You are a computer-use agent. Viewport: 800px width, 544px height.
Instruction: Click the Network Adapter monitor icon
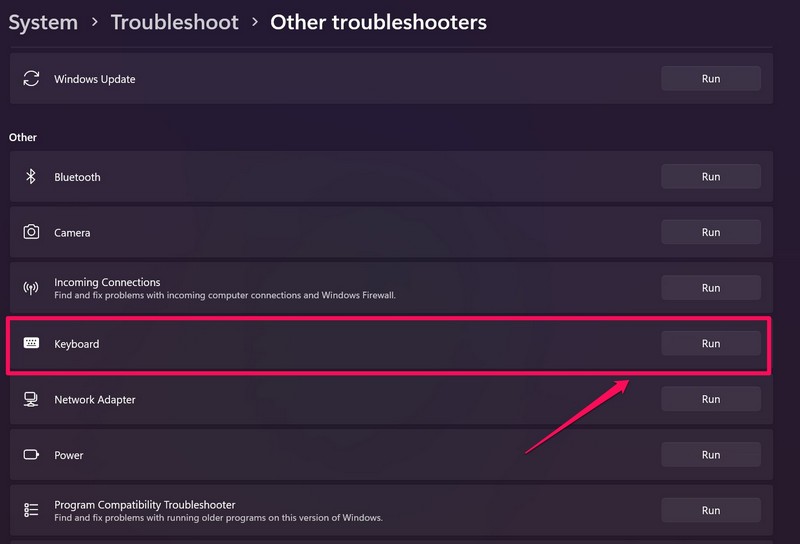[31, 400]
